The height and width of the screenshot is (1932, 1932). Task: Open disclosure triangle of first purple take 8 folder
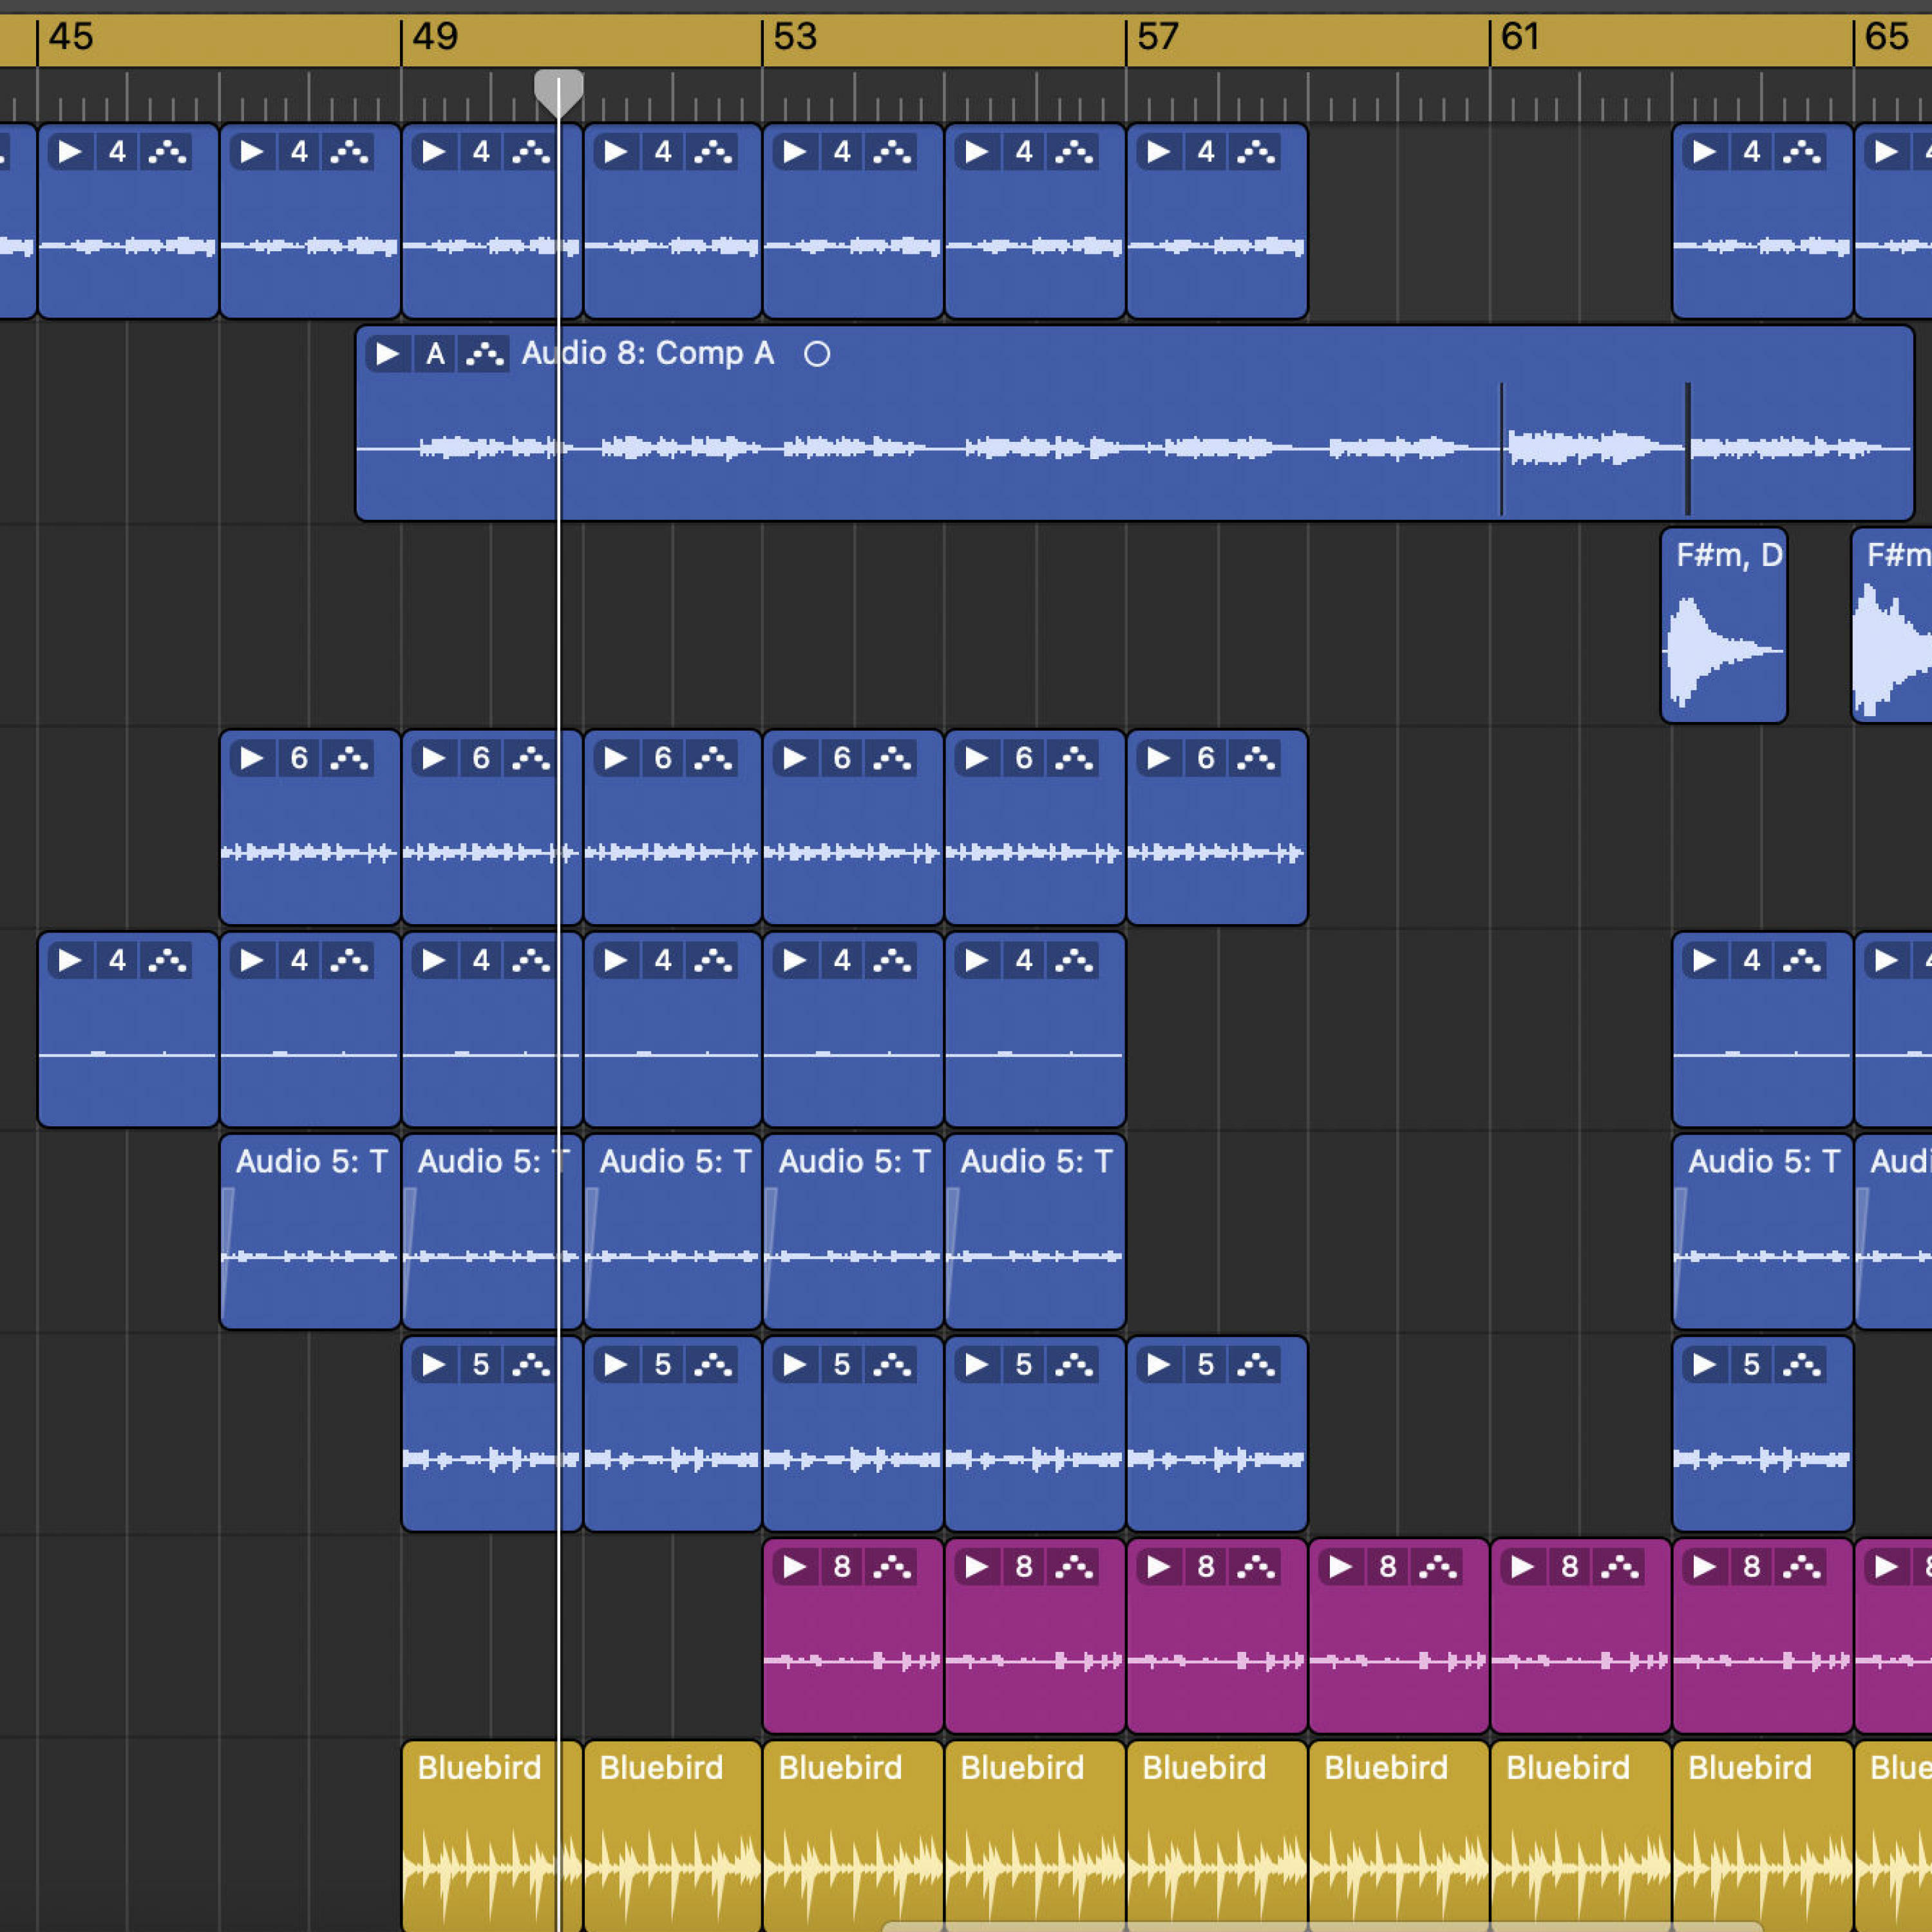tap(794, 1566)
